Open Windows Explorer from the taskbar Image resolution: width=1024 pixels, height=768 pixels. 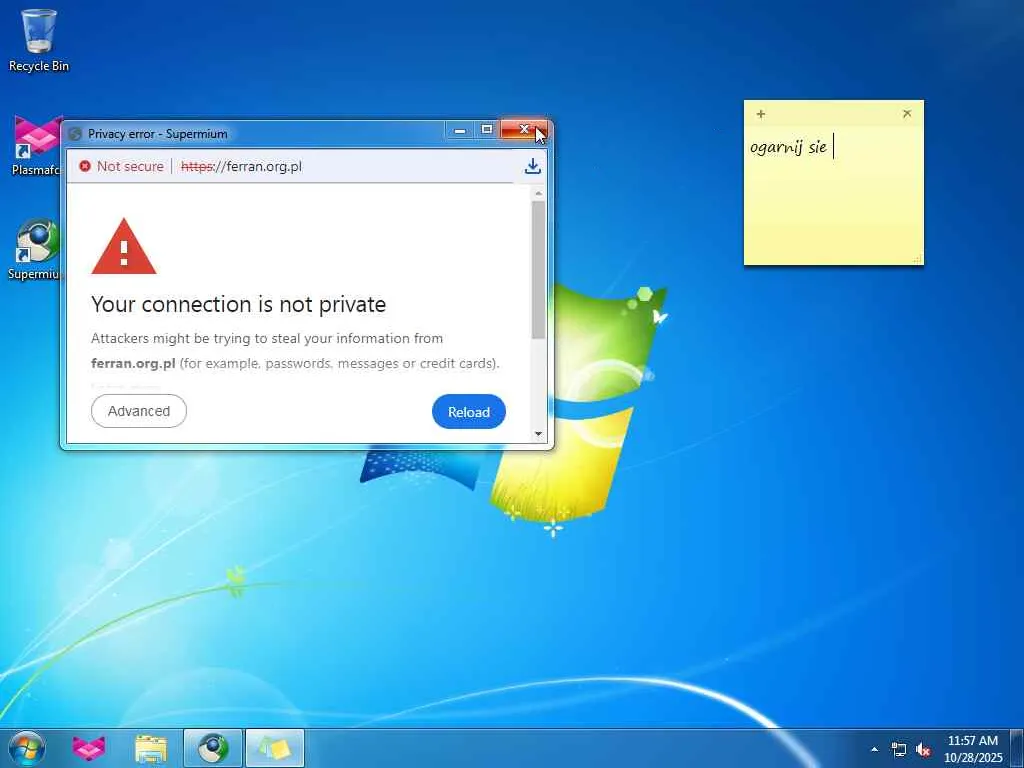tap(151, 748)
